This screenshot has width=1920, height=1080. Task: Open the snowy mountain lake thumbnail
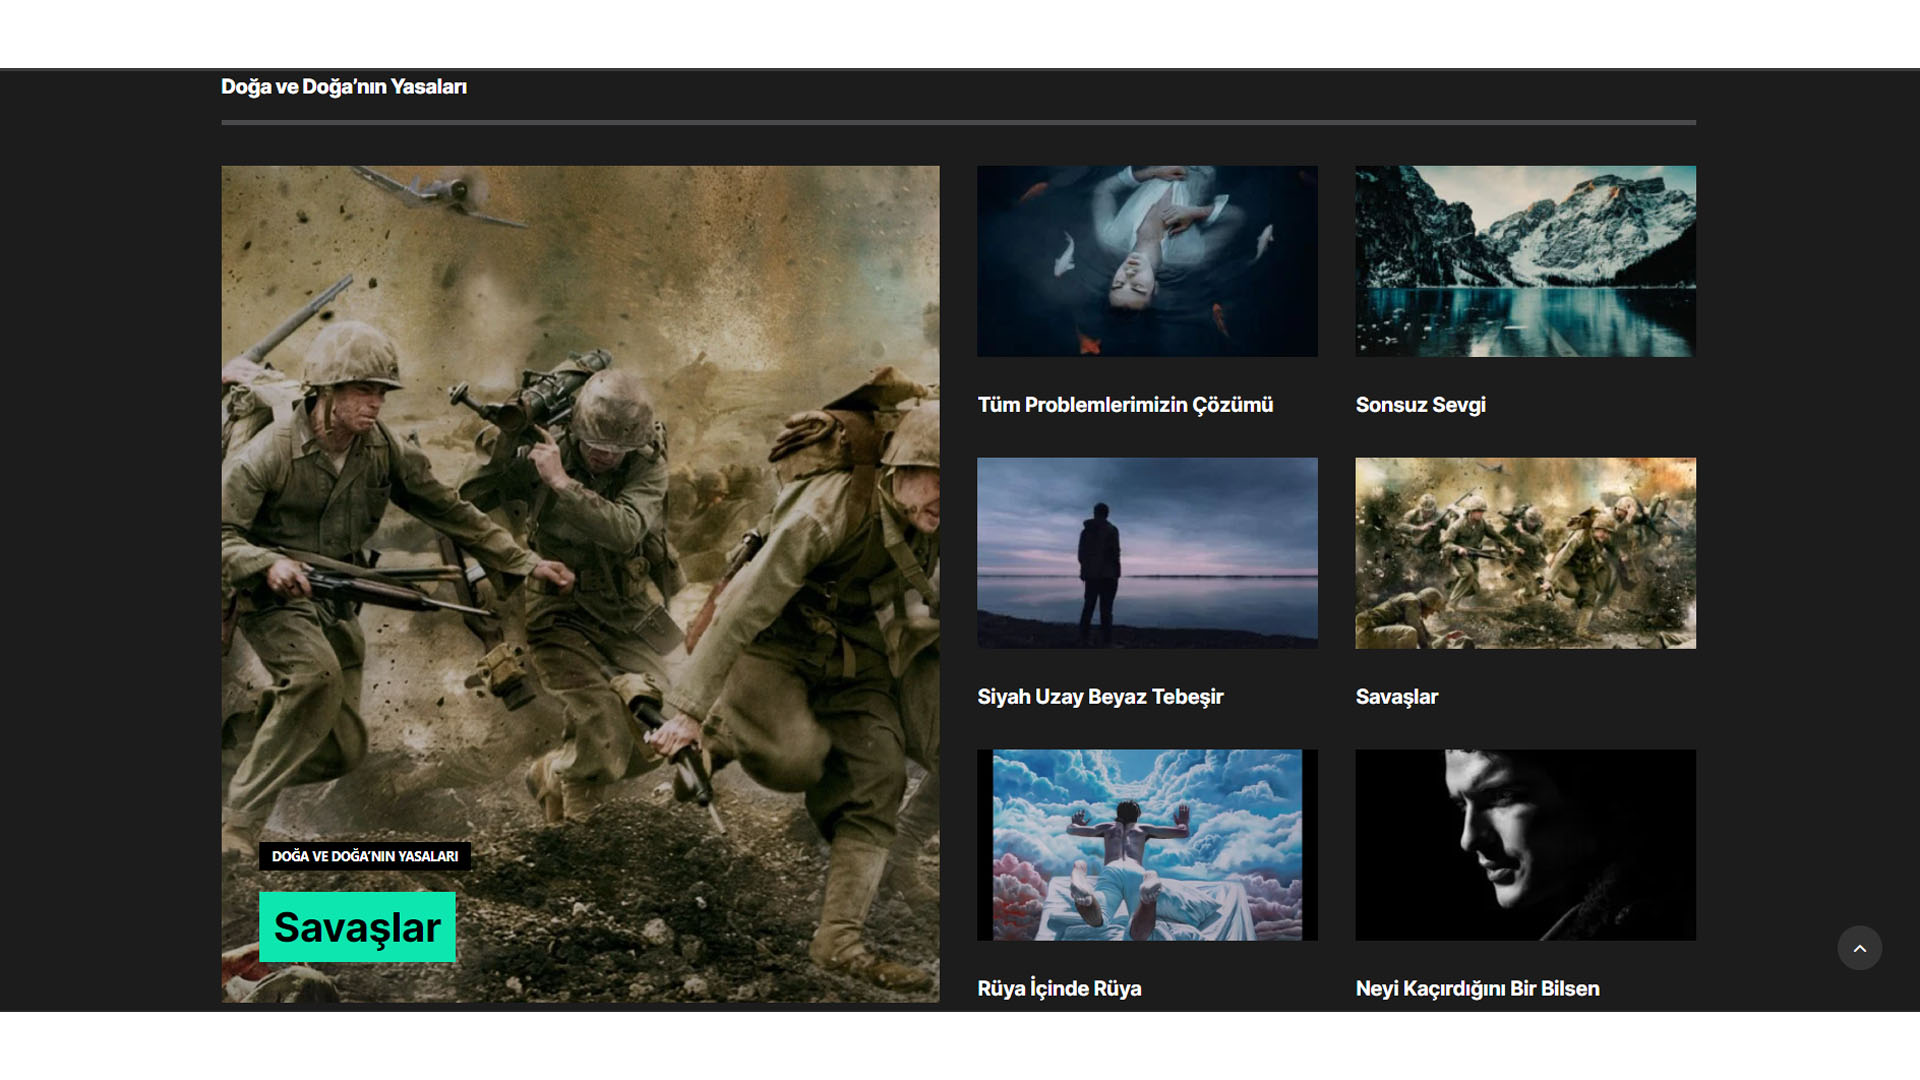(1525, 261)
